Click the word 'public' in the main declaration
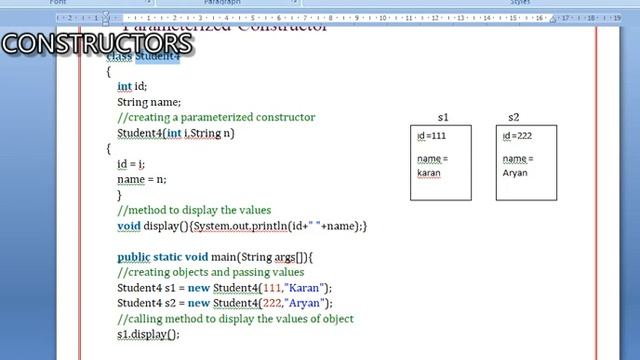The height and width of the screenshot is (360, 640). [133, 257]
